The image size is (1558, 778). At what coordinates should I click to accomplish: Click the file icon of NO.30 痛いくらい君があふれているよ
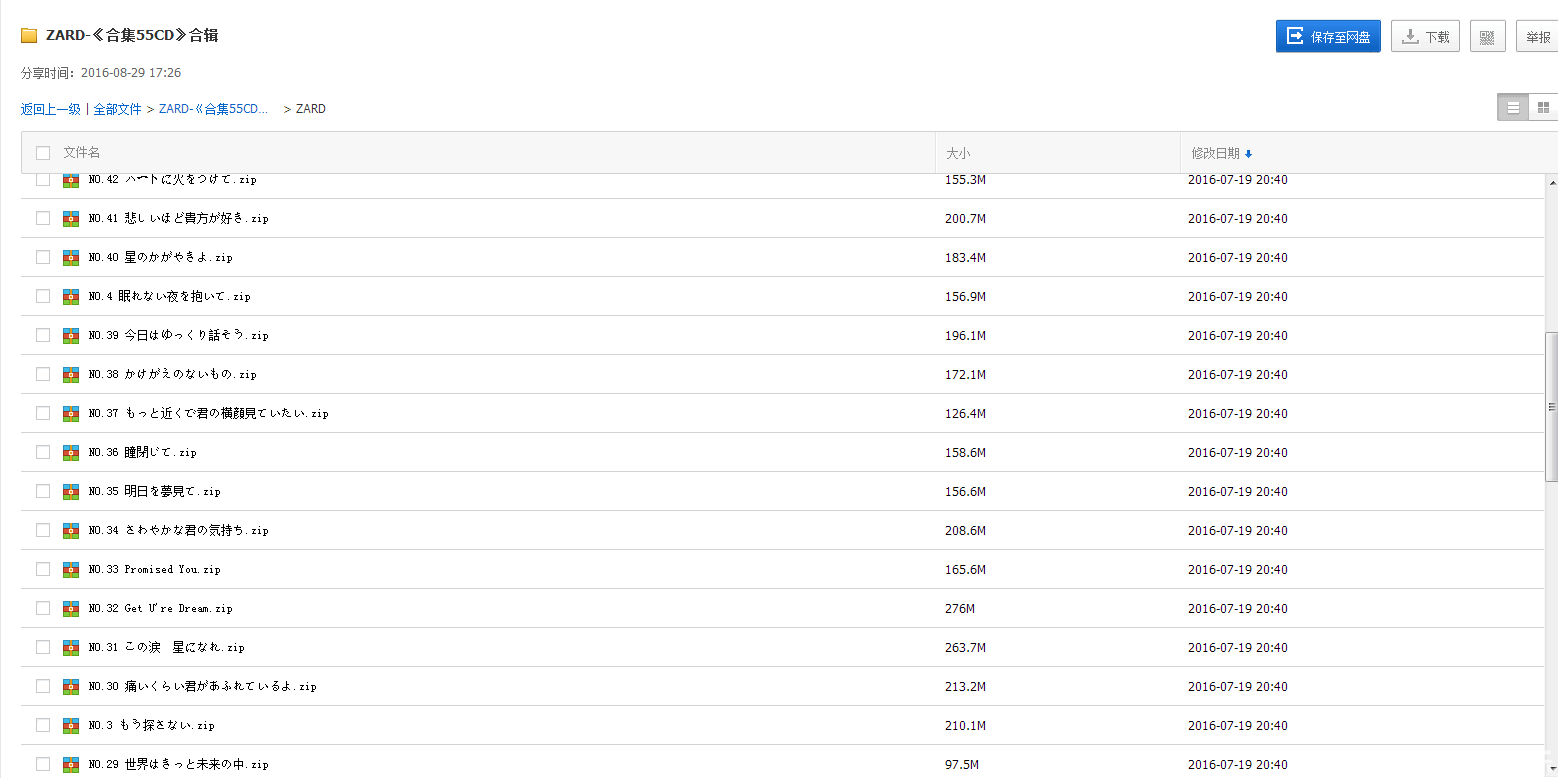71,686
